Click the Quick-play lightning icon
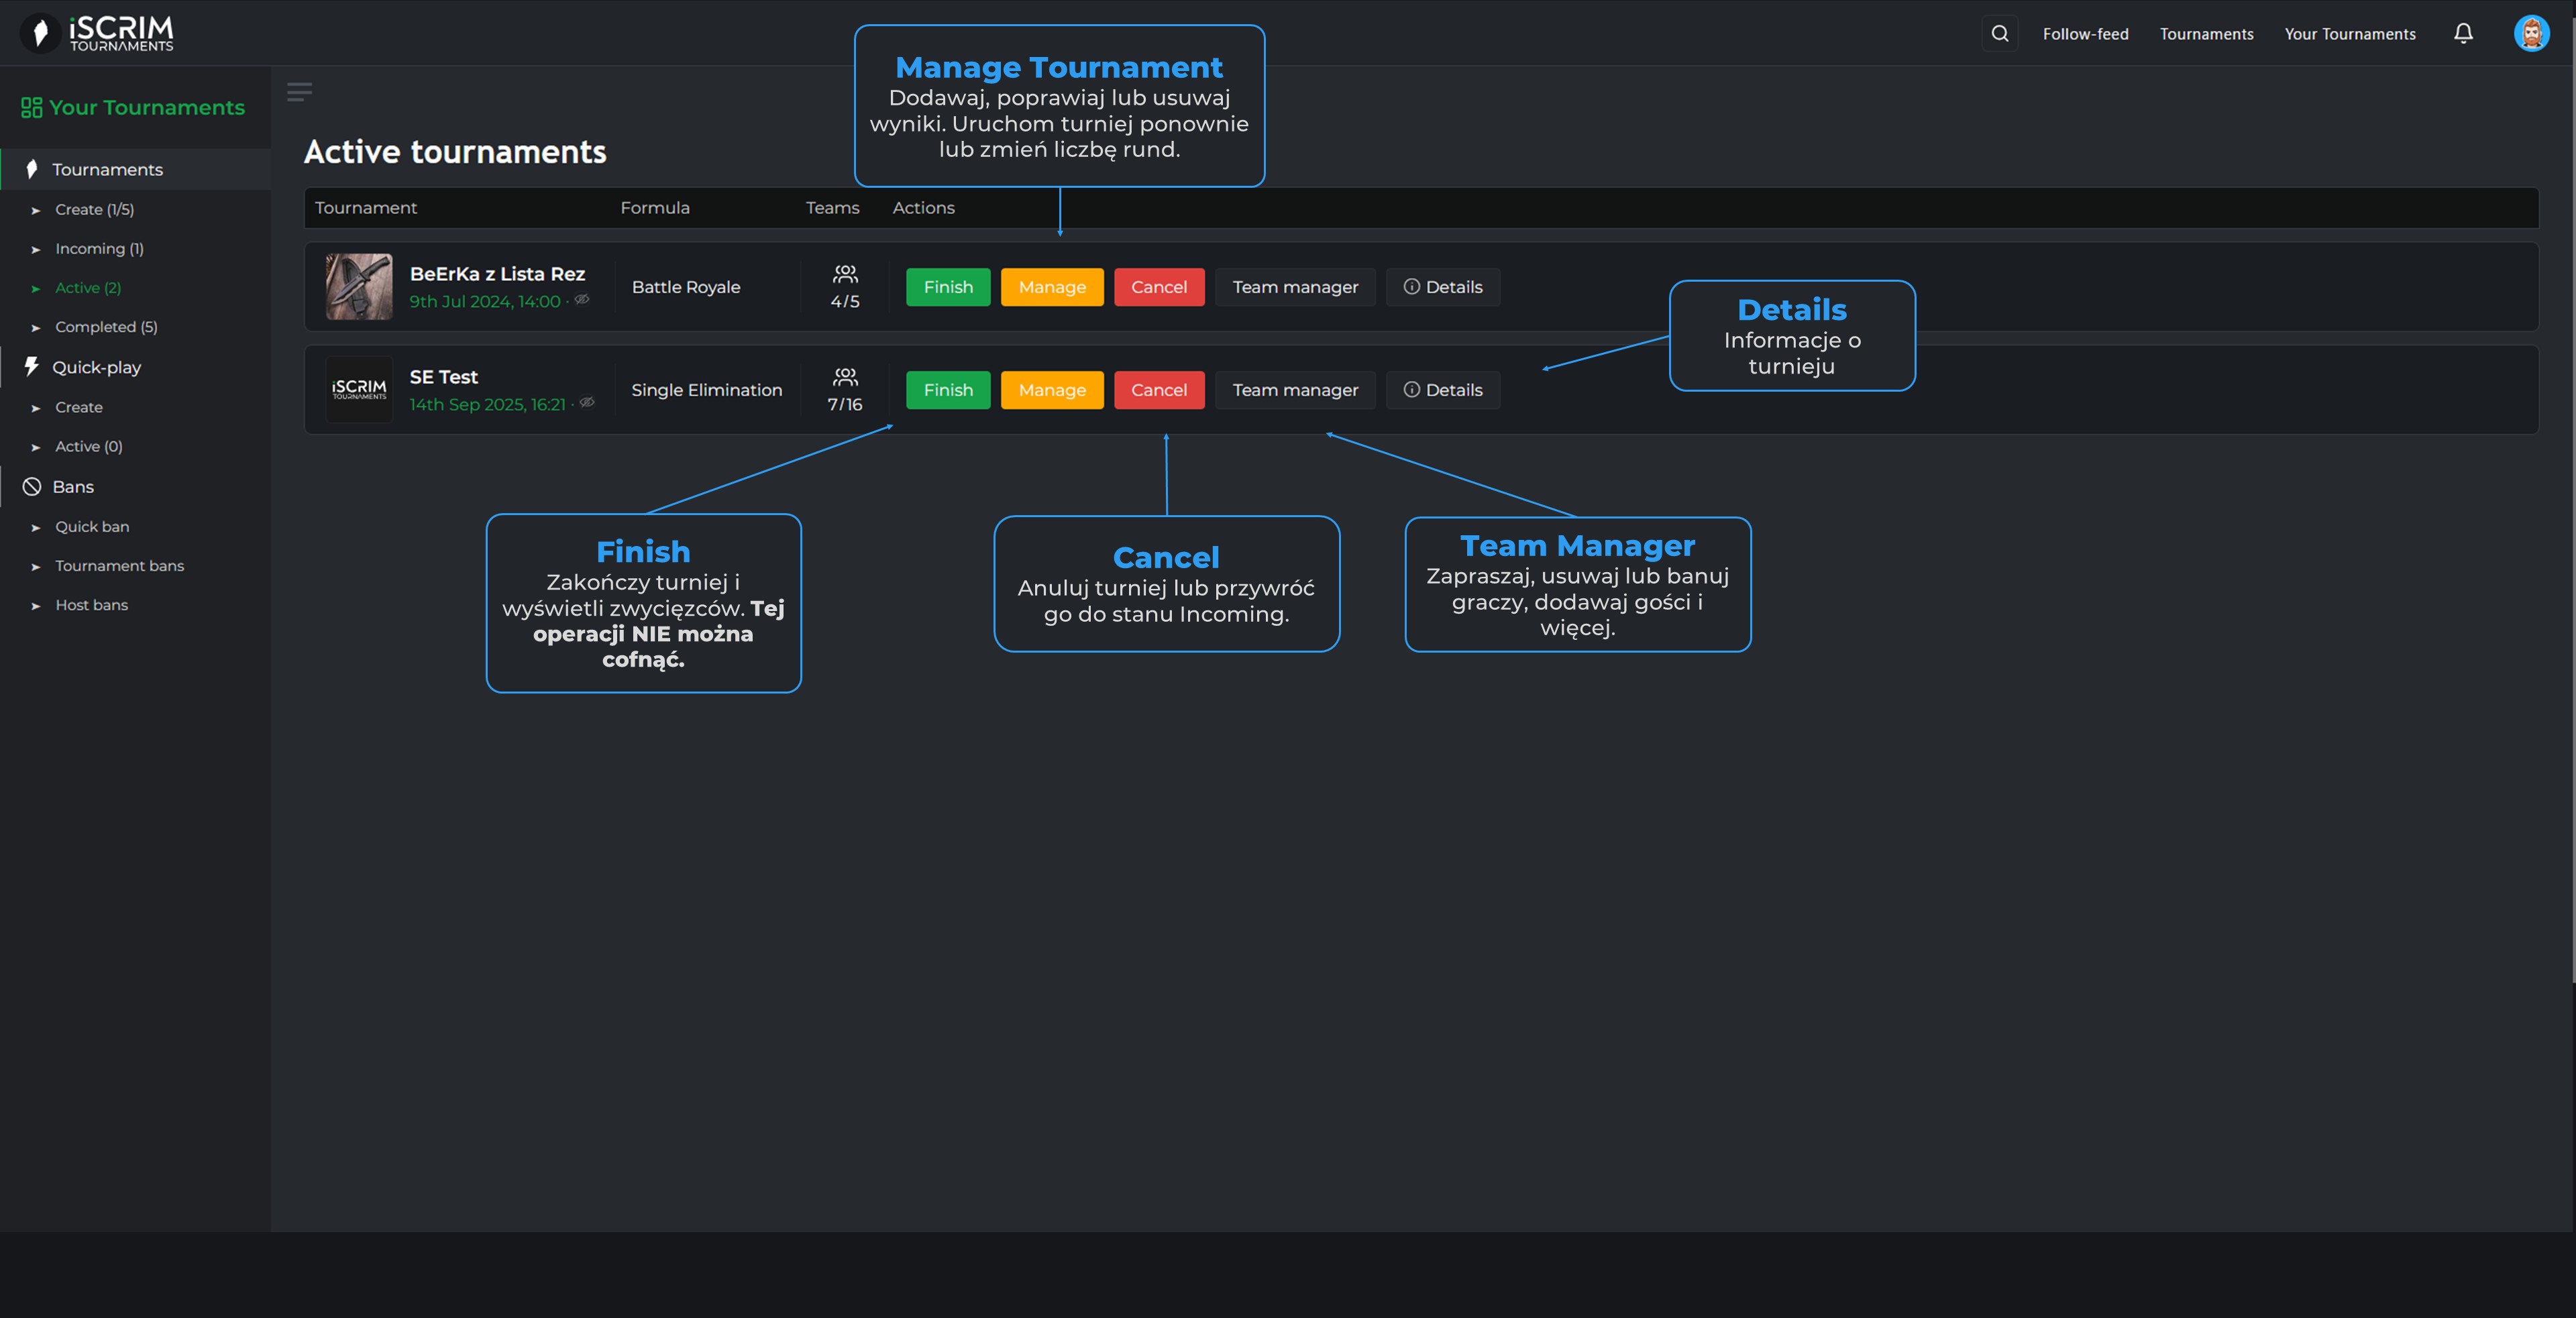 (32, 367)
